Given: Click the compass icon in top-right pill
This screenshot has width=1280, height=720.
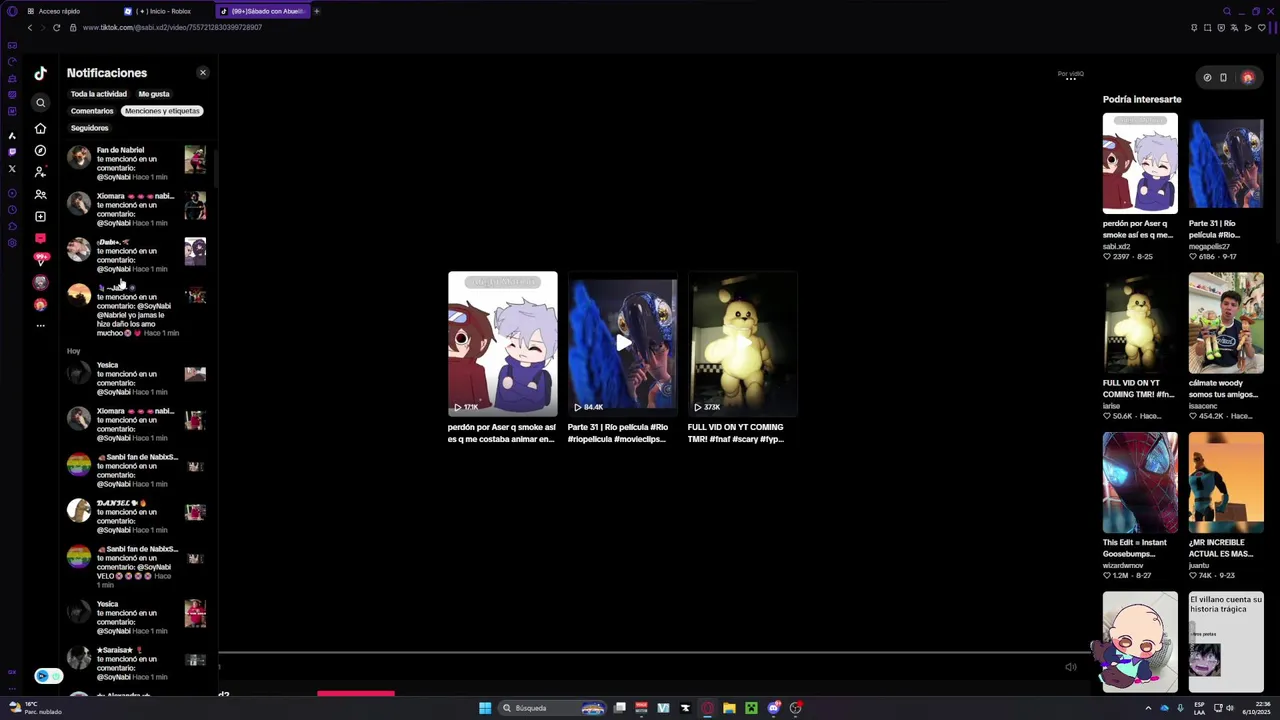Looking at the screenshot, I should (1207, 77).
